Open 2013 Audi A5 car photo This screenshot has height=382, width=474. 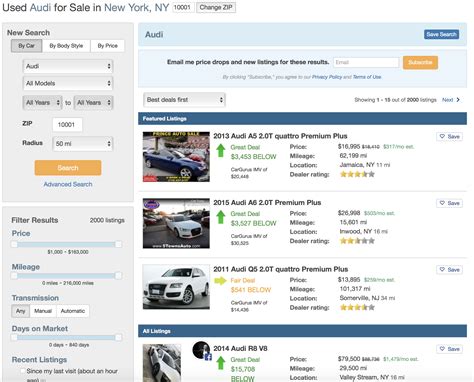(x=176, y=157)
